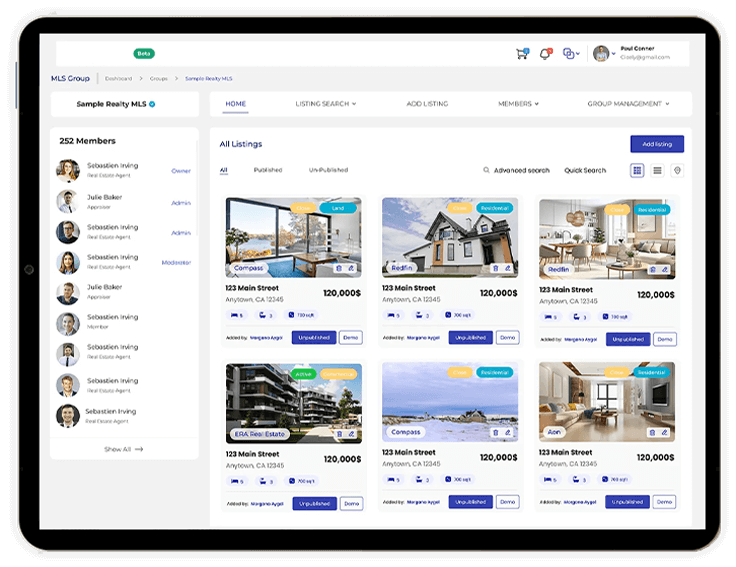736x567 pixels.
Task: Click the MLS Group heading
Action: coord(70,78)
